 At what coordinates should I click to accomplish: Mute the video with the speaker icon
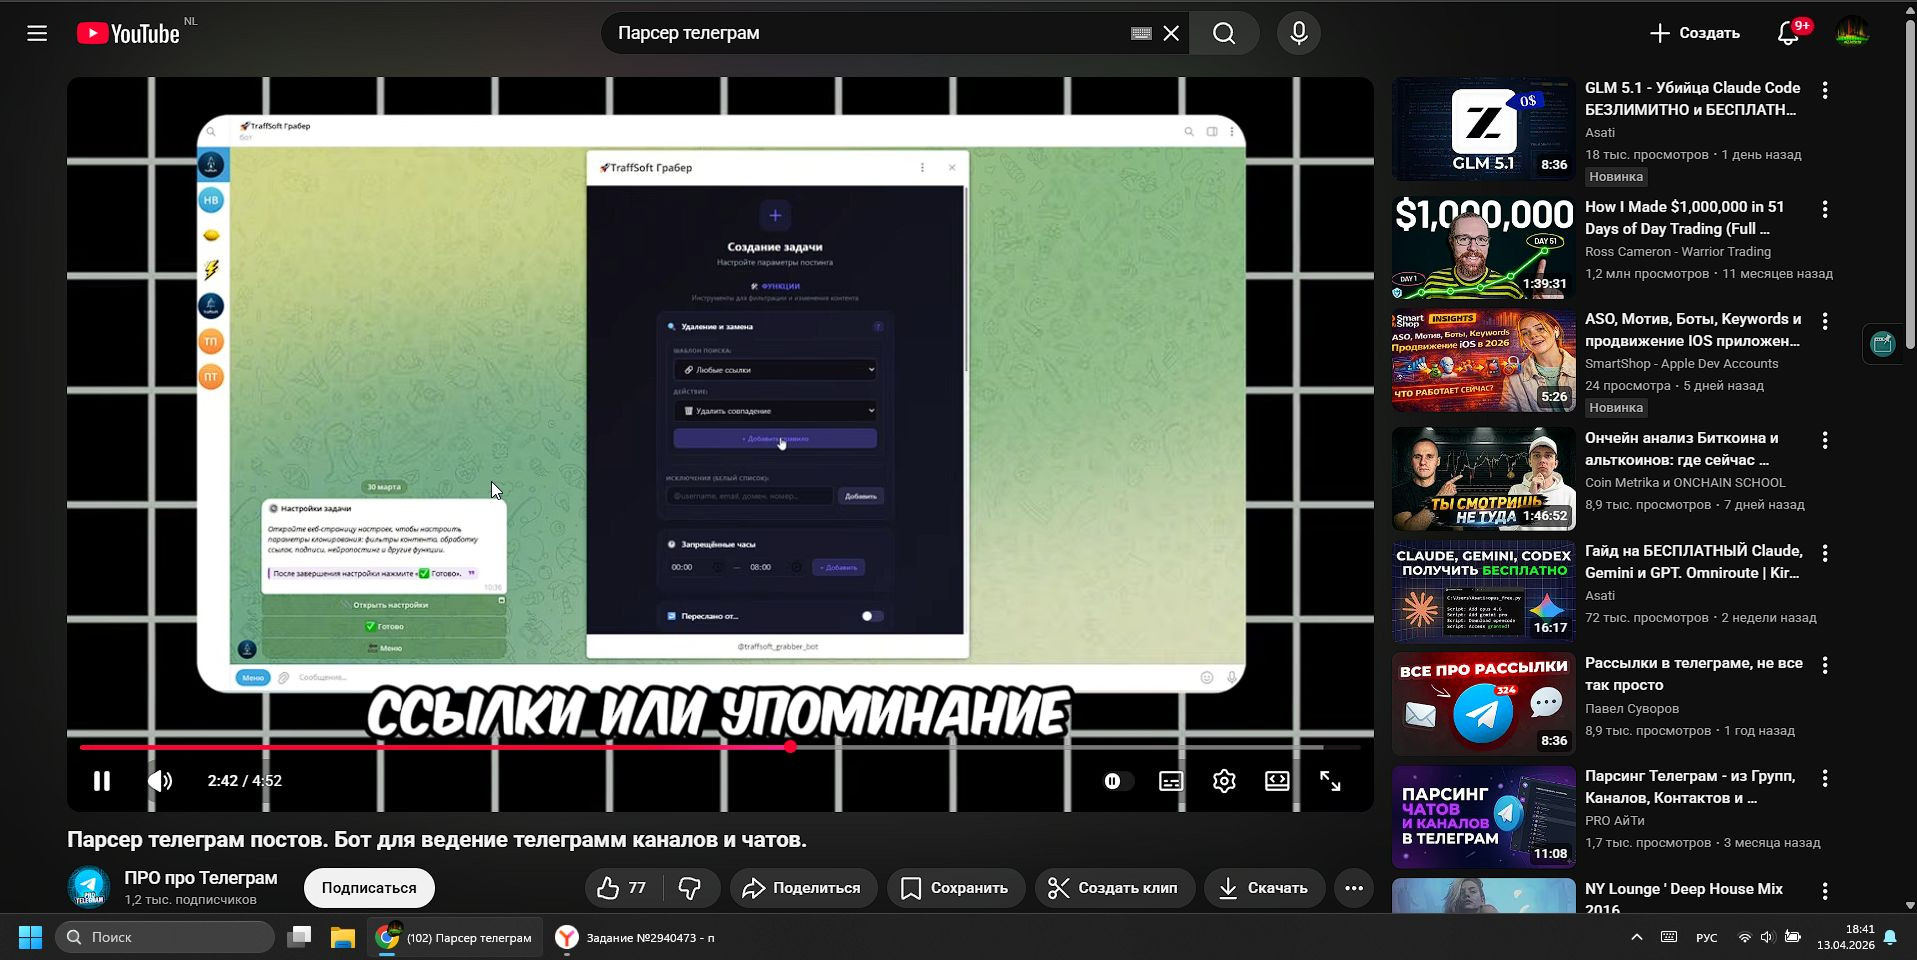point(160,781)
